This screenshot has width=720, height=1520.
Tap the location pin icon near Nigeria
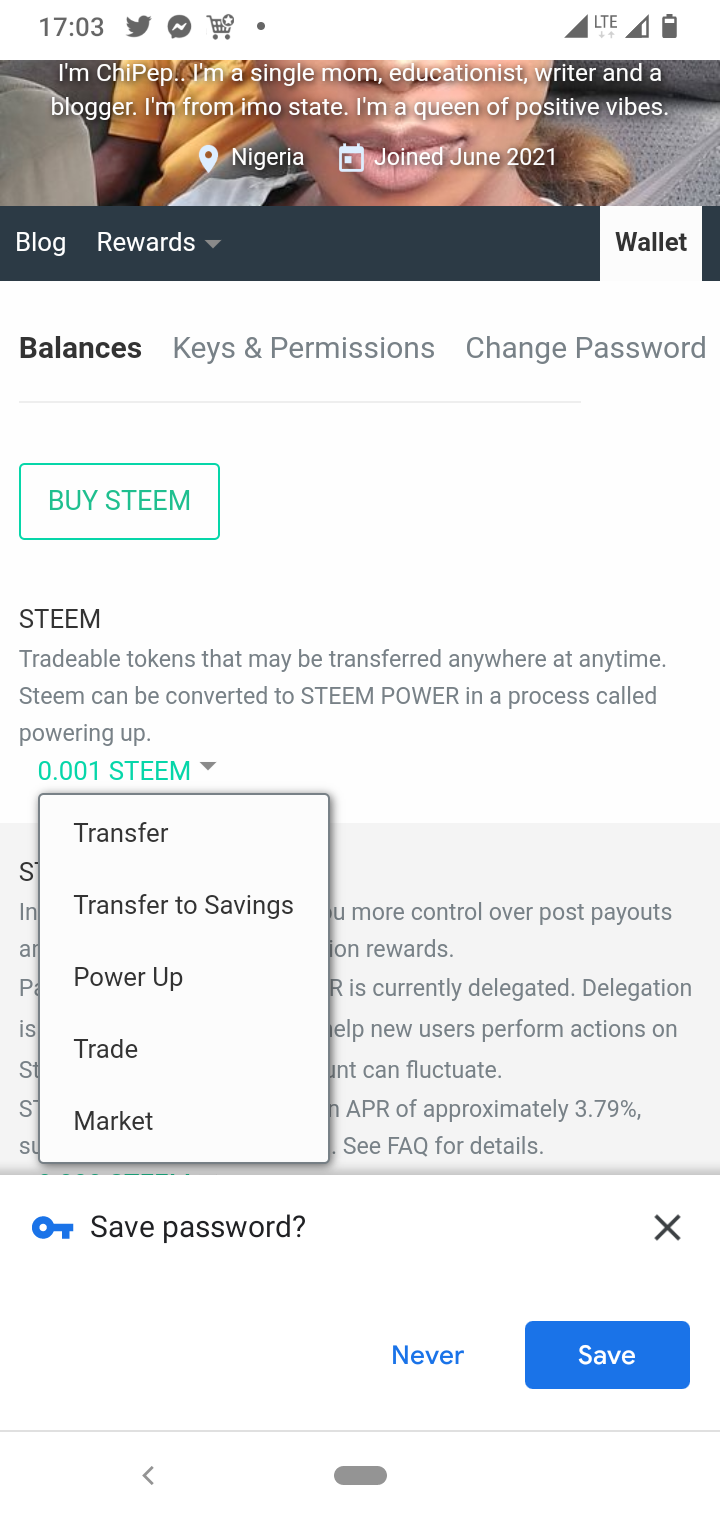click(209, 158)
